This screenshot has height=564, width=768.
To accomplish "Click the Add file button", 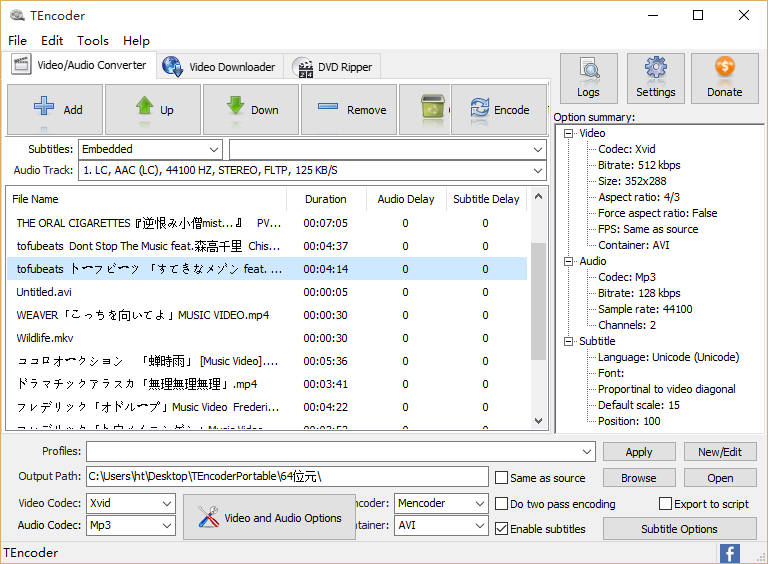I will click(56, 109).
